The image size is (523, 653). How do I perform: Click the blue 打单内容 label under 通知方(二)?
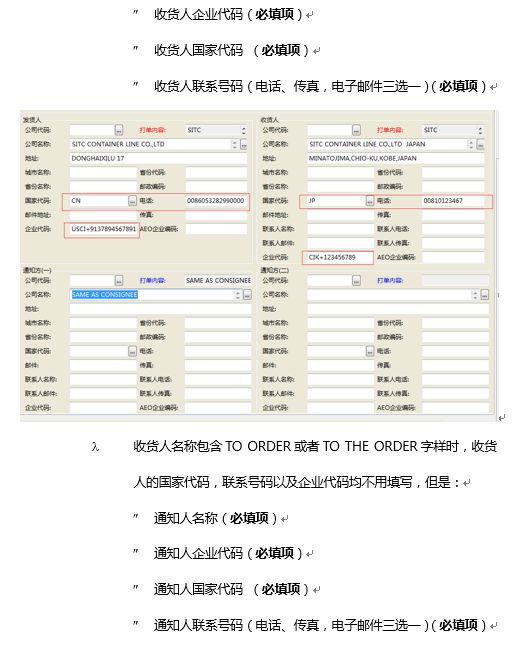390,281
